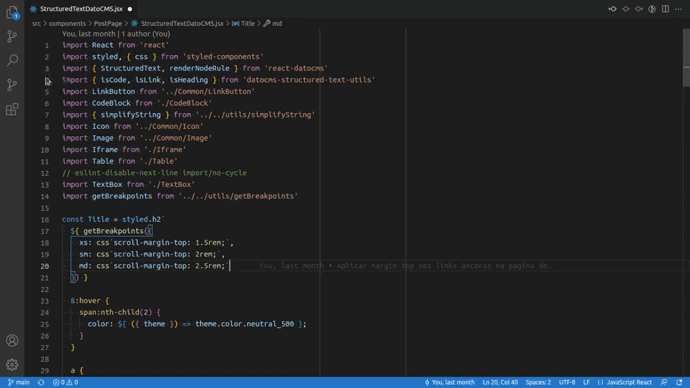
Task: Click 'react-datocms' import string
Action: pyautogui.click(x=296, y=68)
